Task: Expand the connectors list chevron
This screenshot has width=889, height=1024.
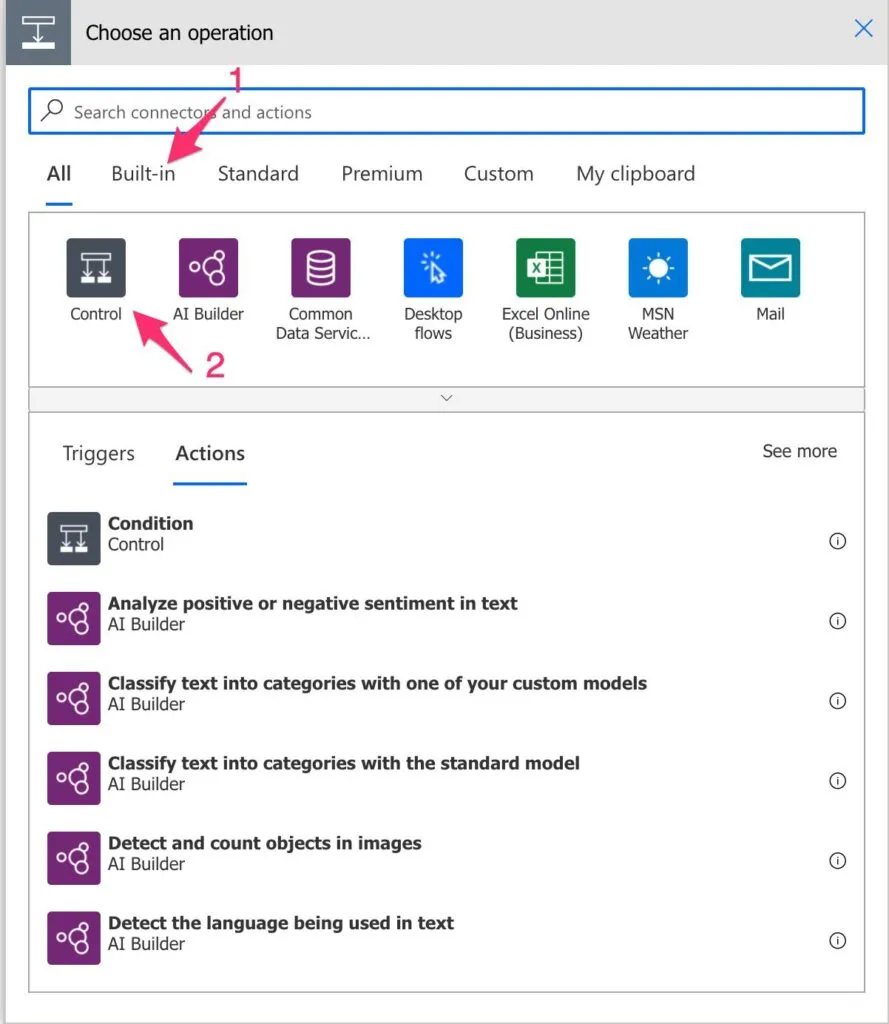Action: tap(446, 398)
